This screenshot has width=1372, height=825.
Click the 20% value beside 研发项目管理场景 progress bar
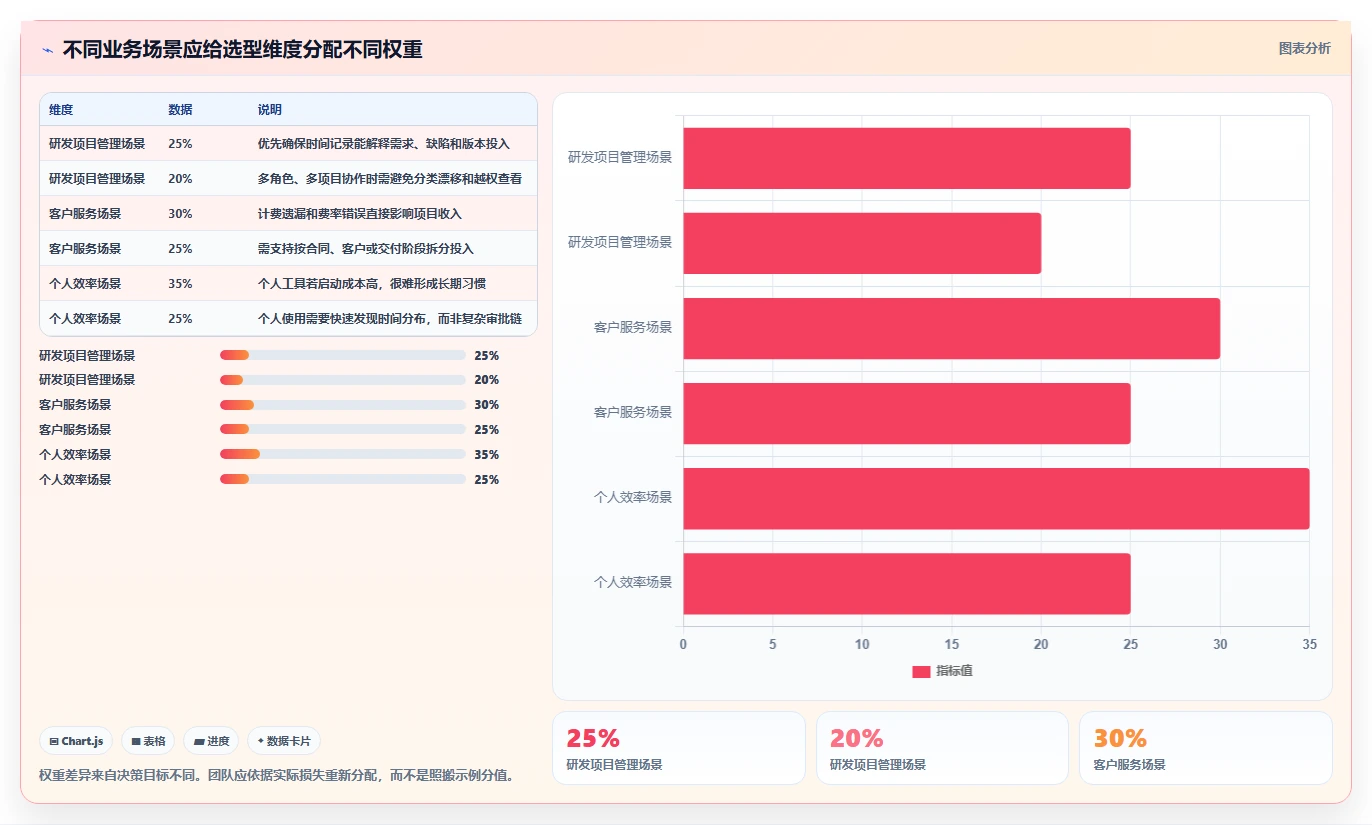tap(487, 380)
